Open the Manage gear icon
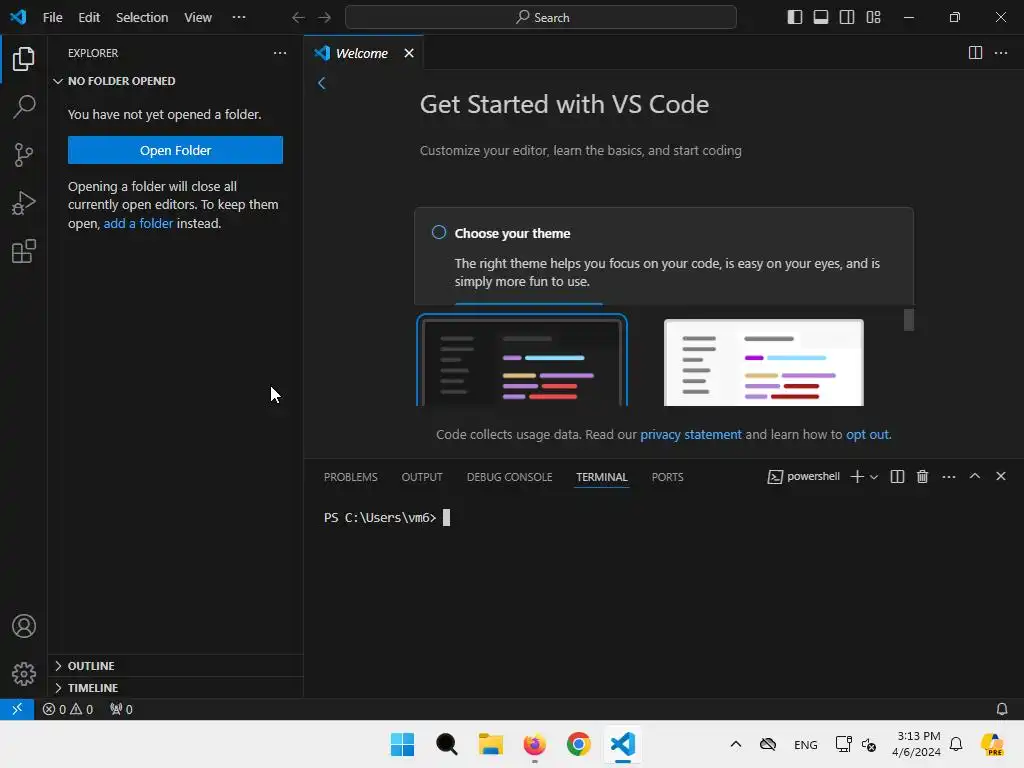The image size is (1024, 768). (x=24, y=673)
